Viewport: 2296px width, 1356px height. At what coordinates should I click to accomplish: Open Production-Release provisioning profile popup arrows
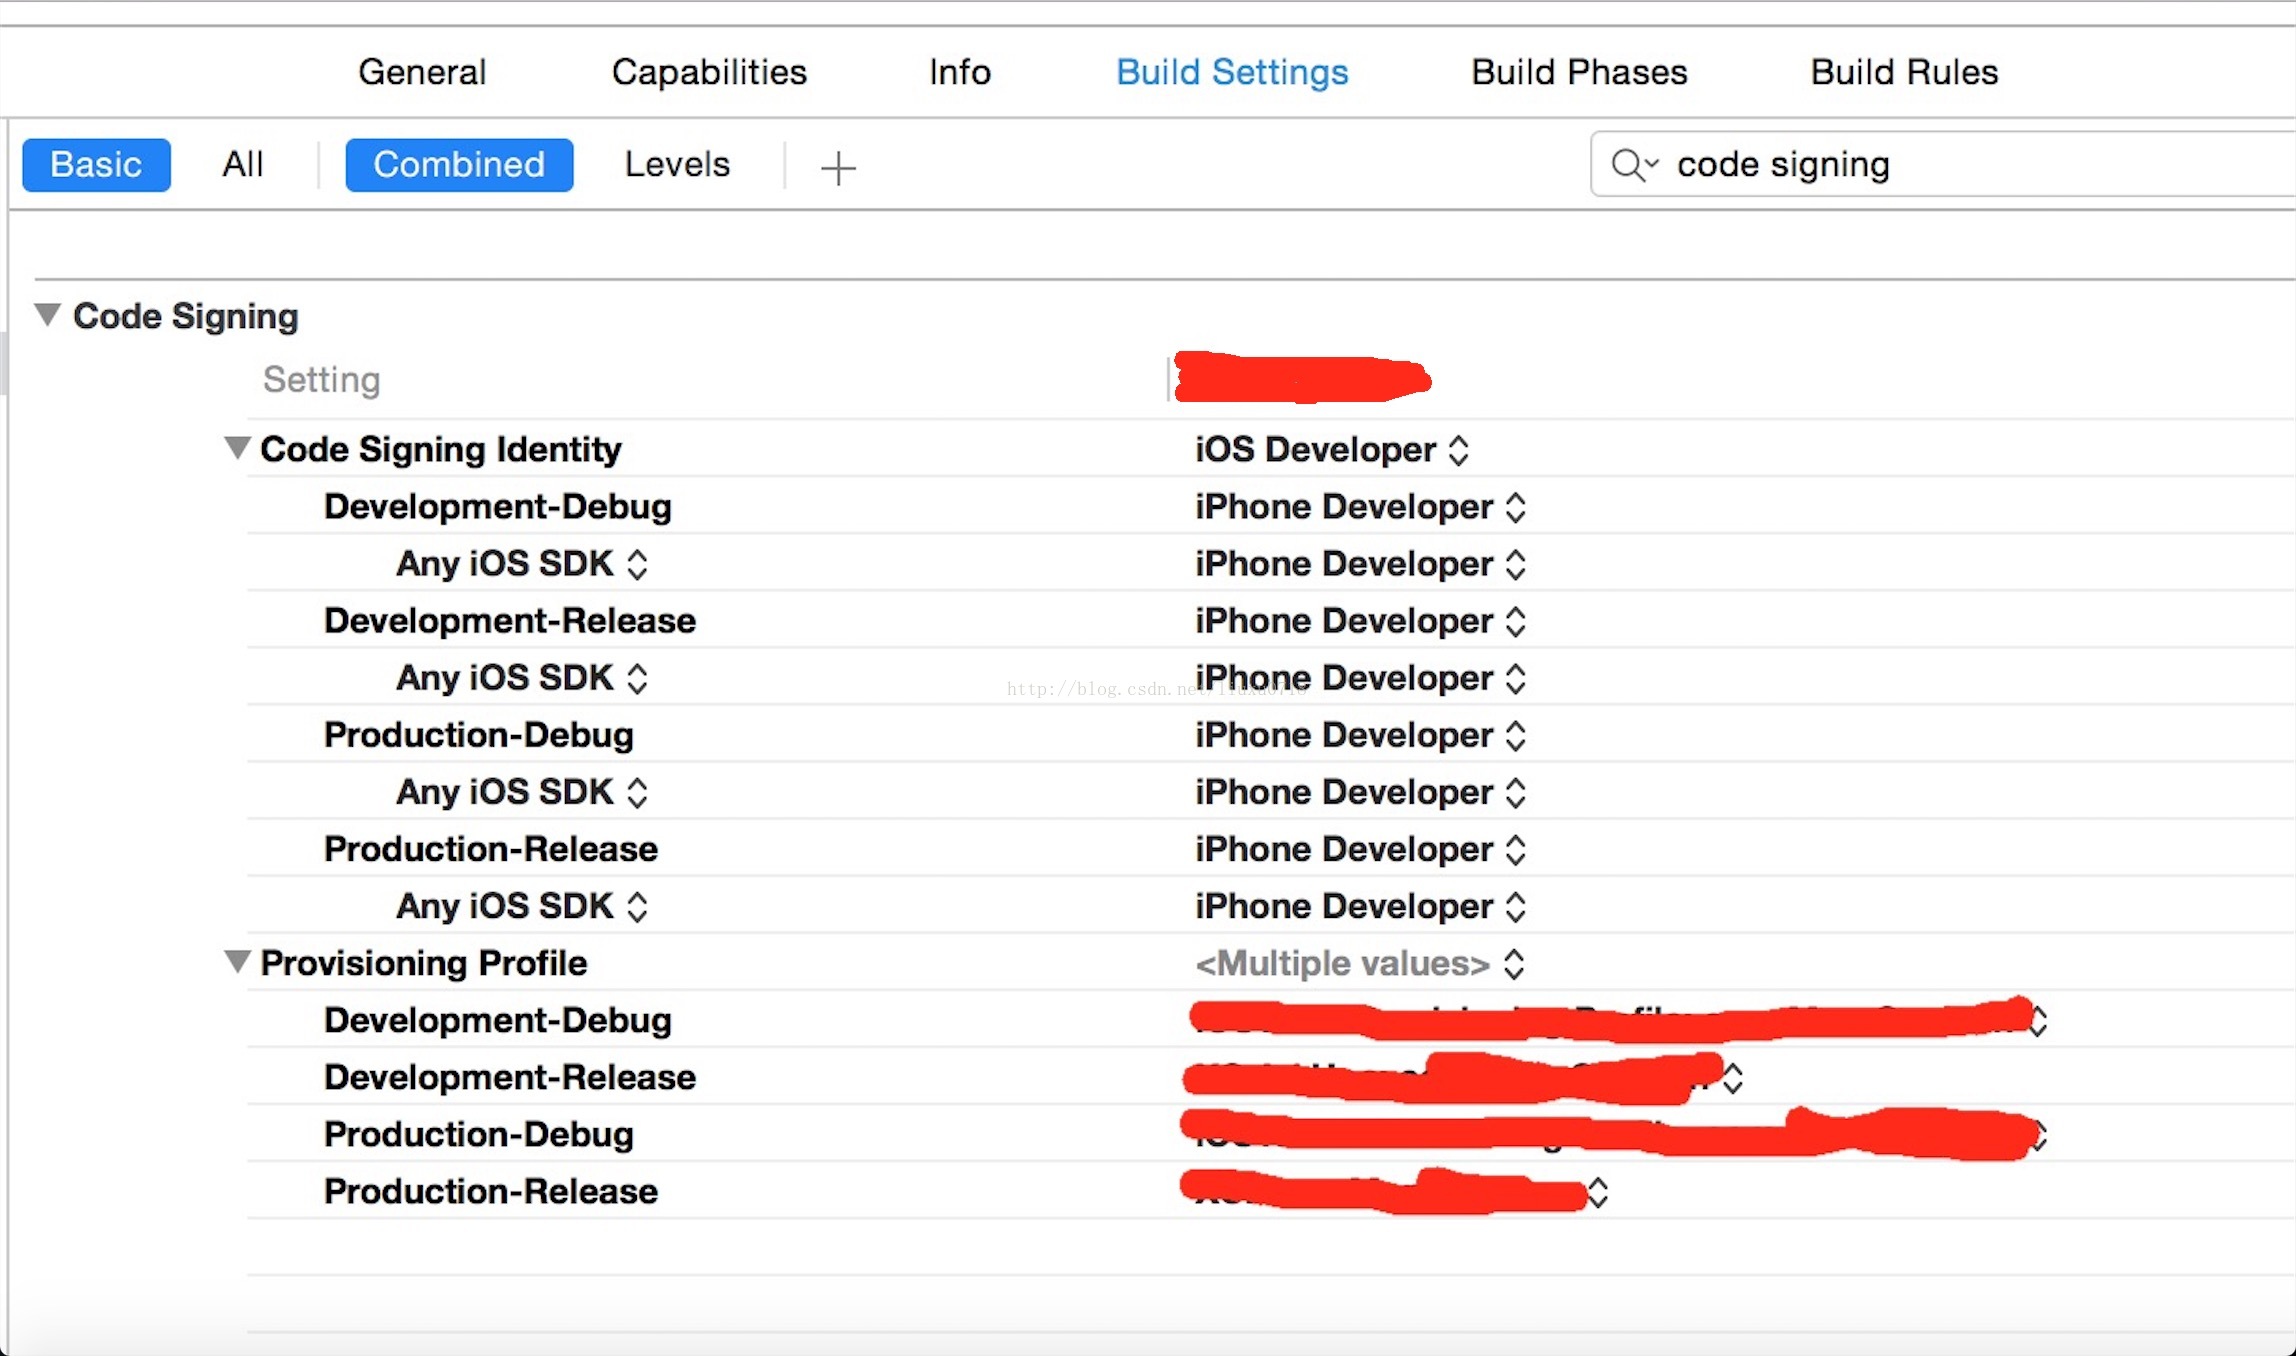pyautogui.click(x=1598, y=1192)
